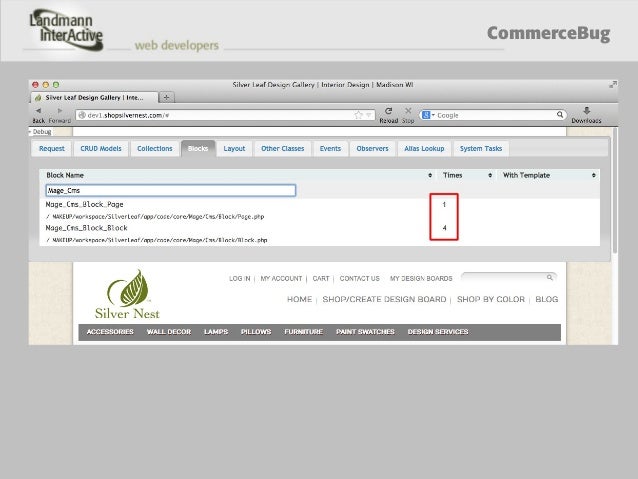This screenshot has height=479, width=638.
Task: Go to the HOME page link
Action: 299,299
